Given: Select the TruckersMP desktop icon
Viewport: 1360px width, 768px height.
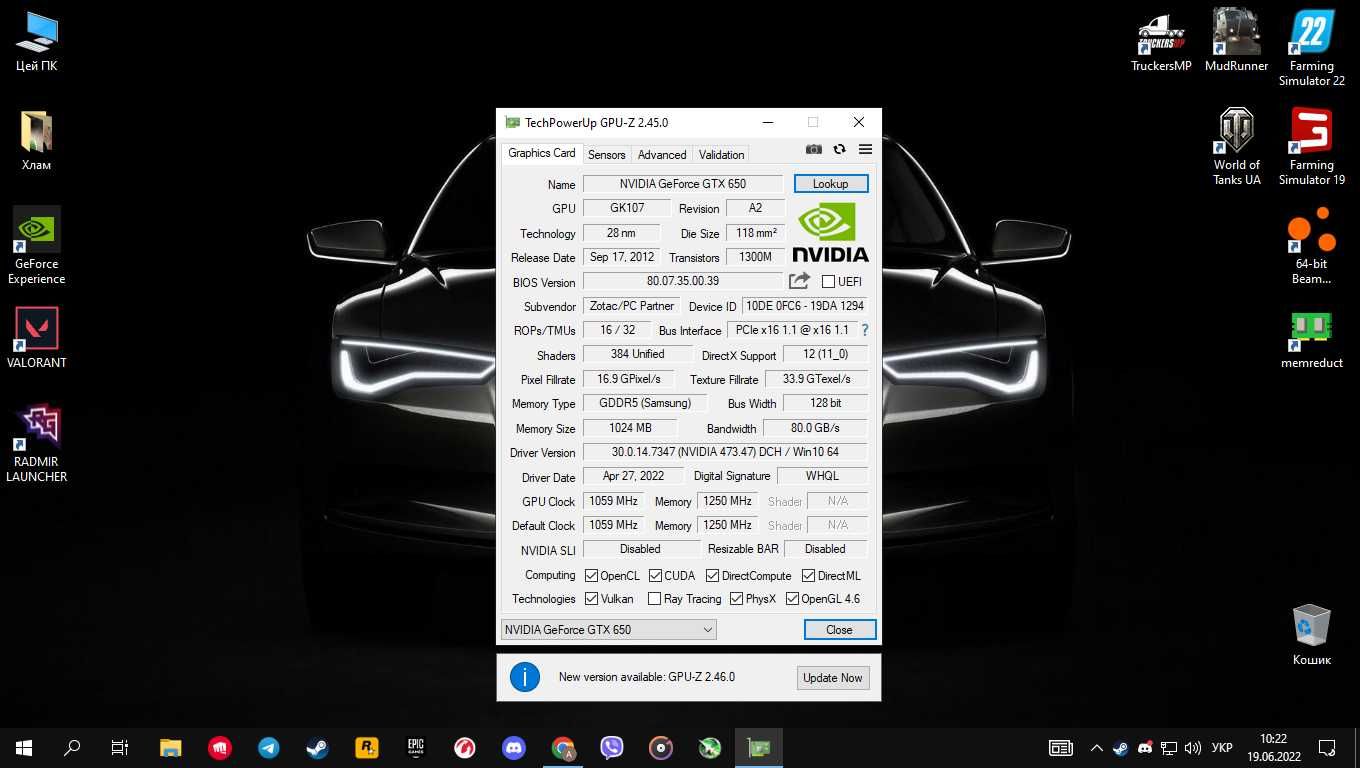Looking at the screenshot, I should [x=1161, y=41].
